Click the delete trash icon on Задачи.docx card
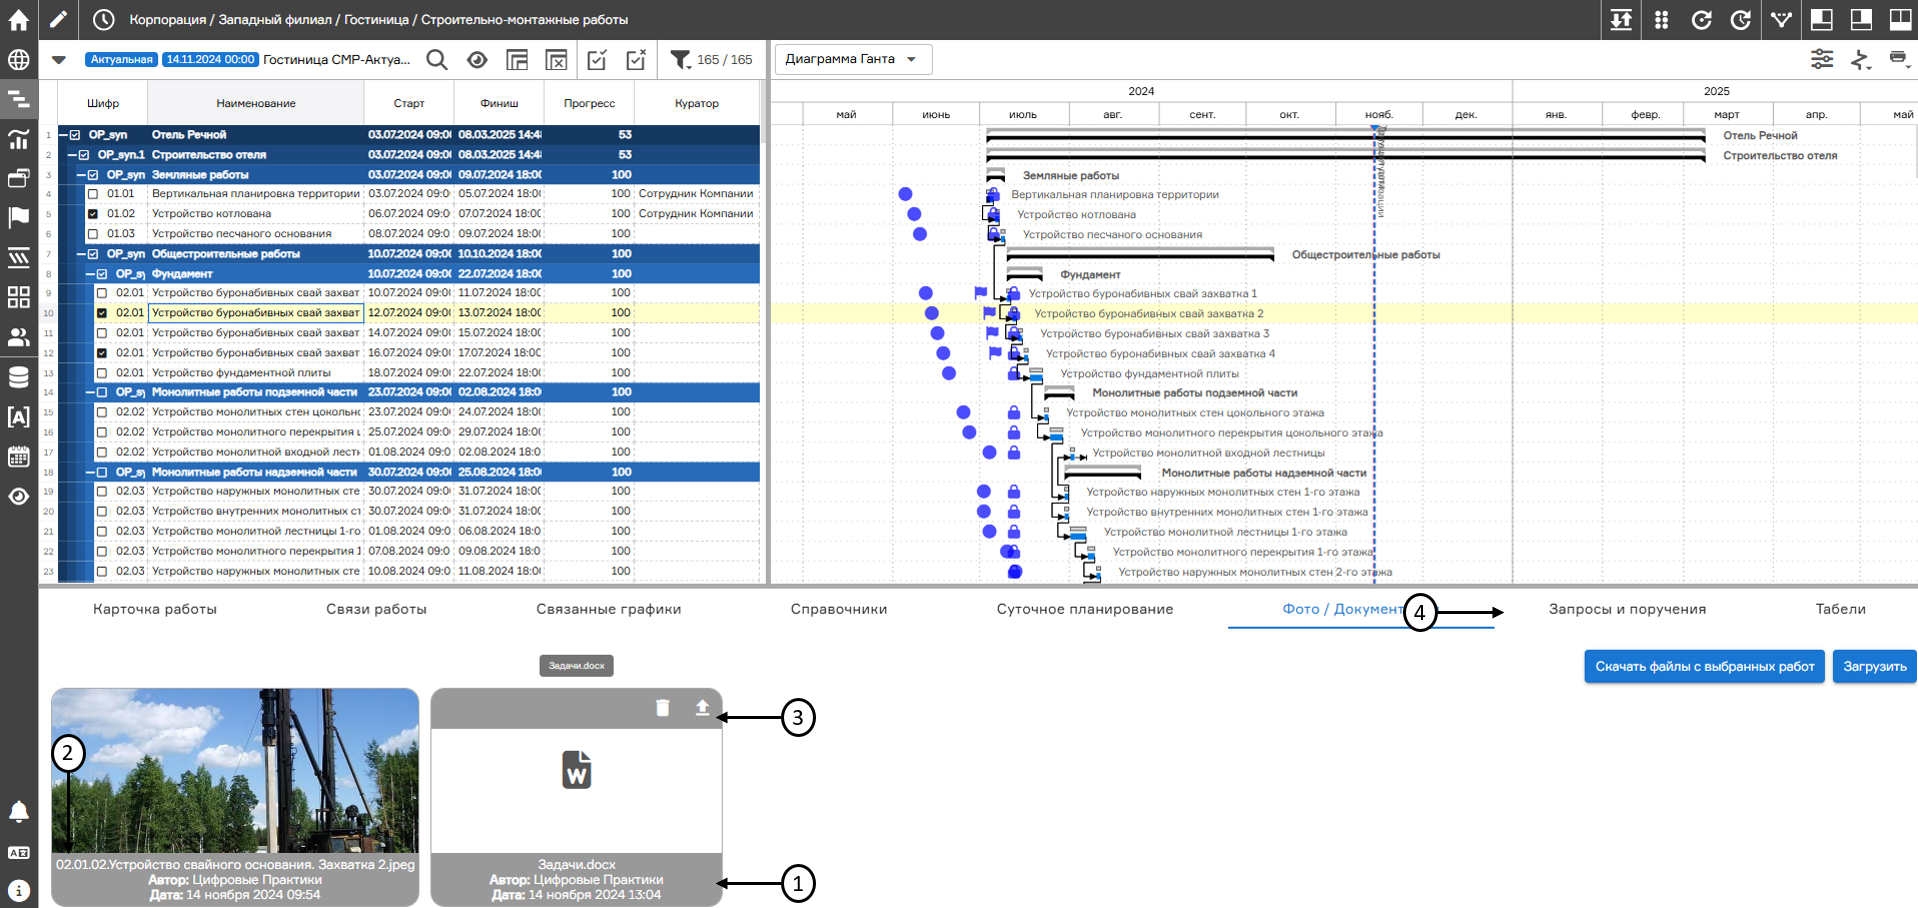This screenshot has width=1918, height=908. click(x=662, y=708)
